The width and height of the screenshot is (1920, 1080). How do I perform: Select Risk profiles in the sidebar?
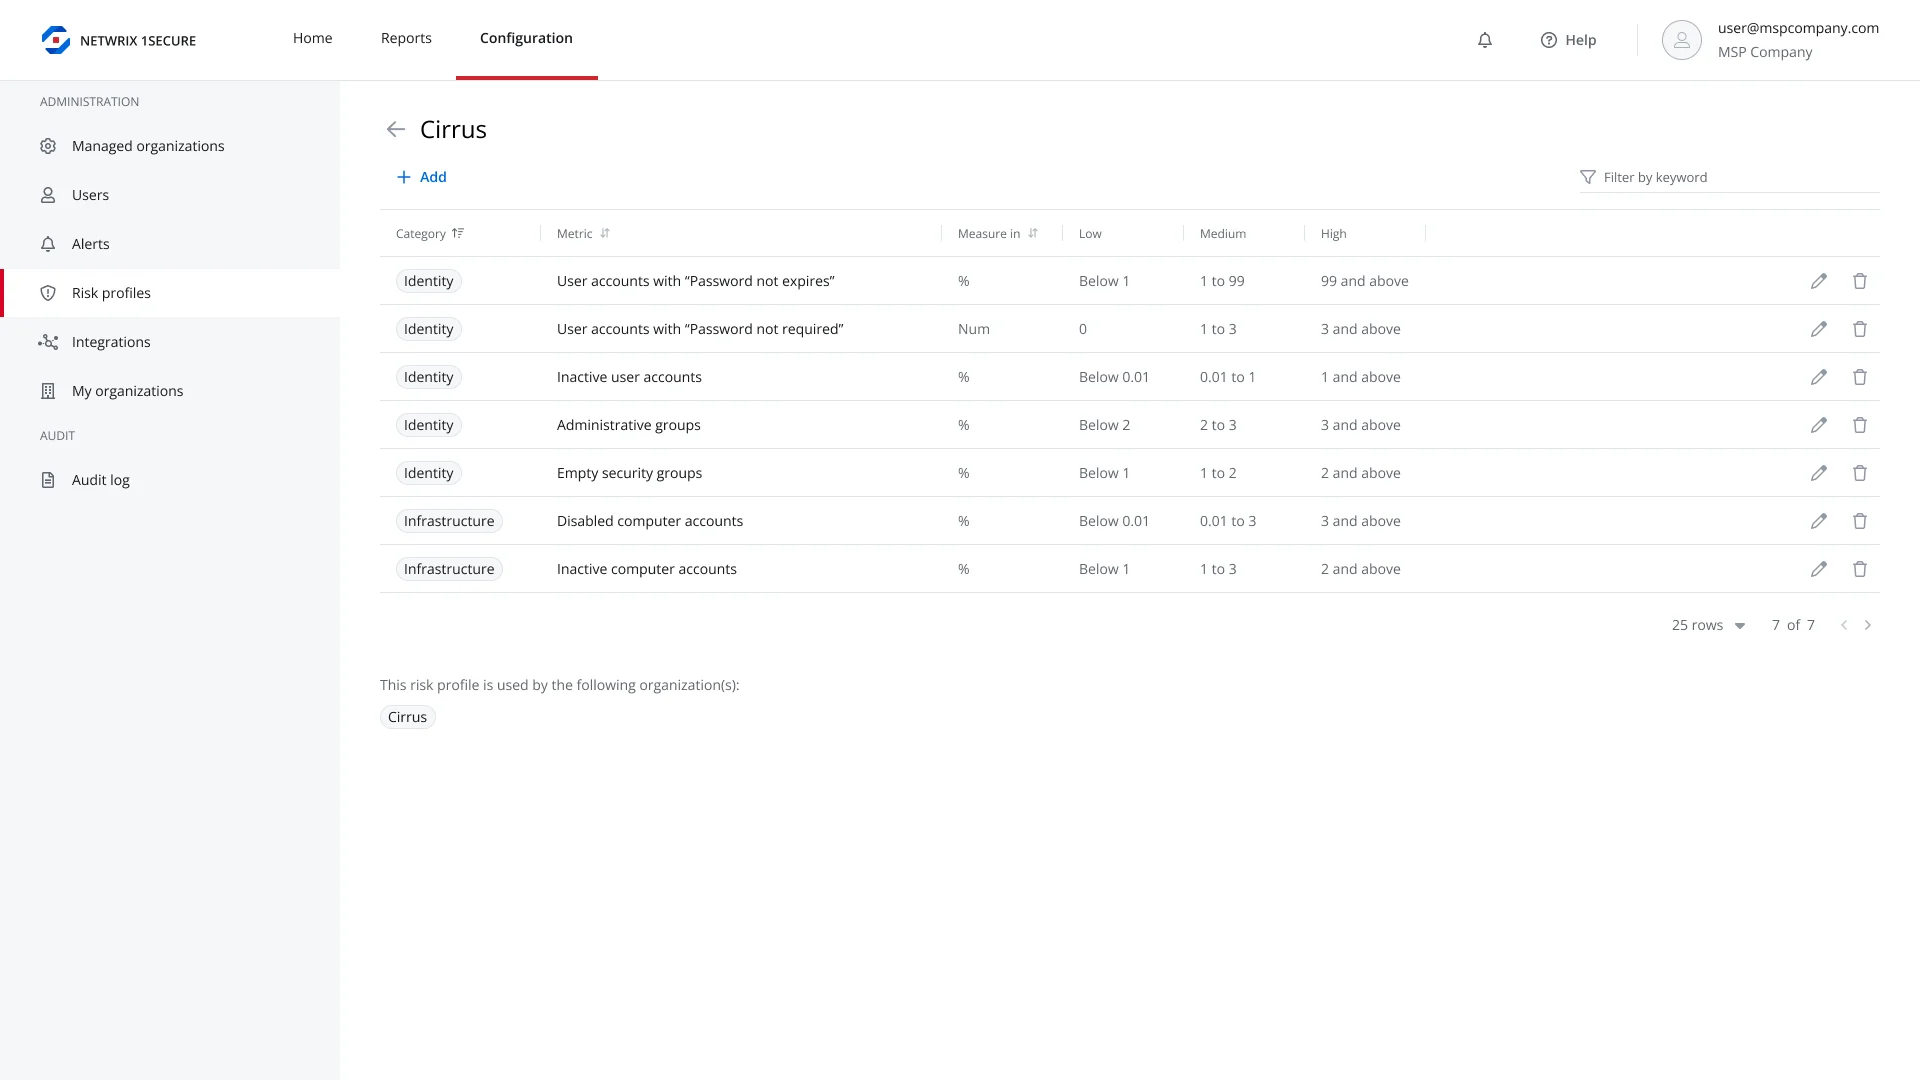point(170,293)
